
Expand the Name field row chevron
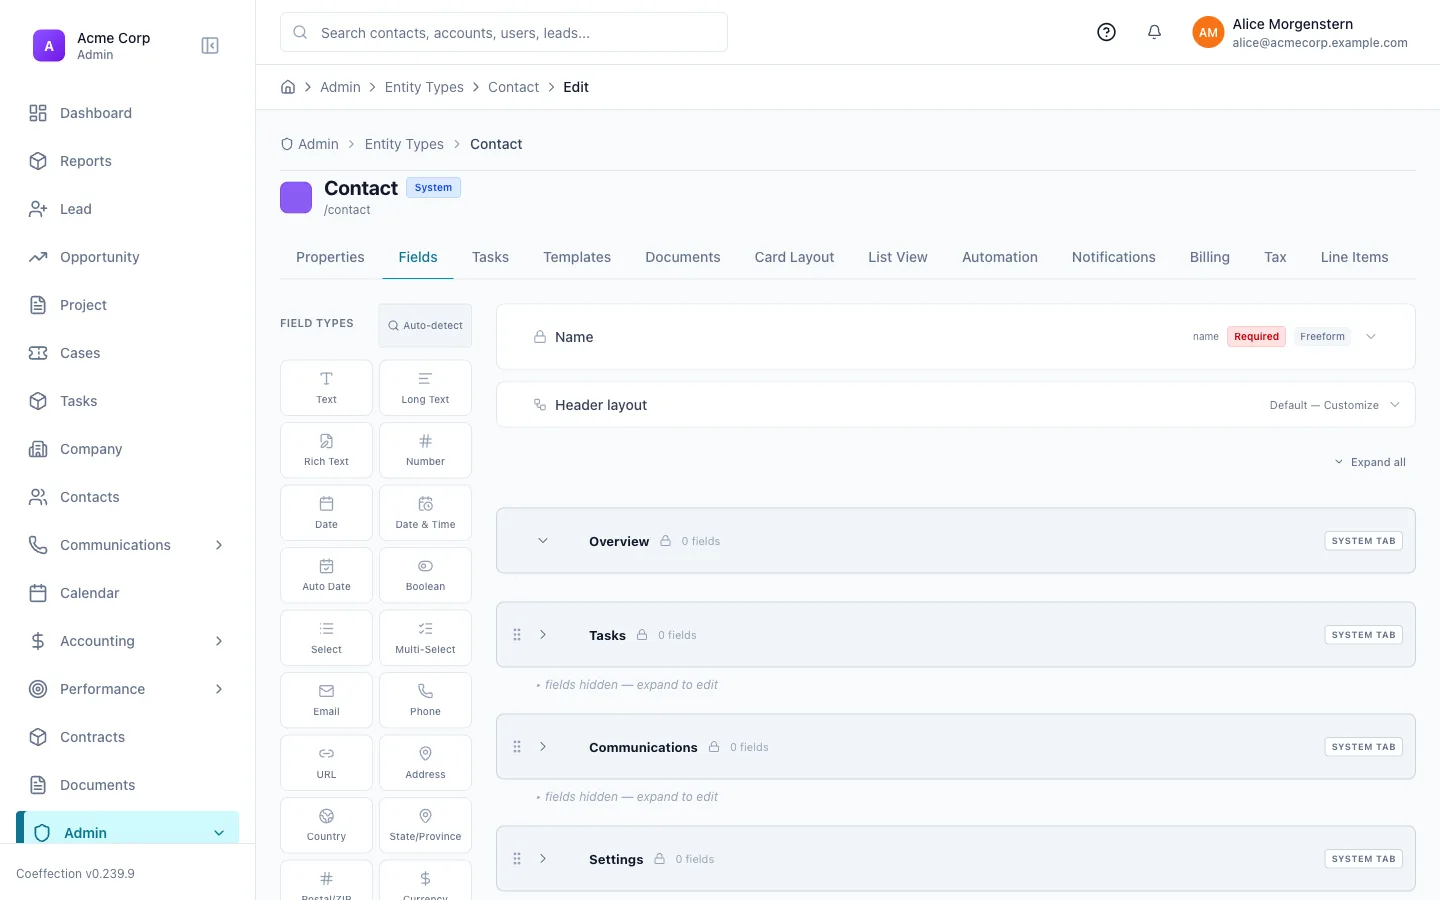pos(1371,337)
